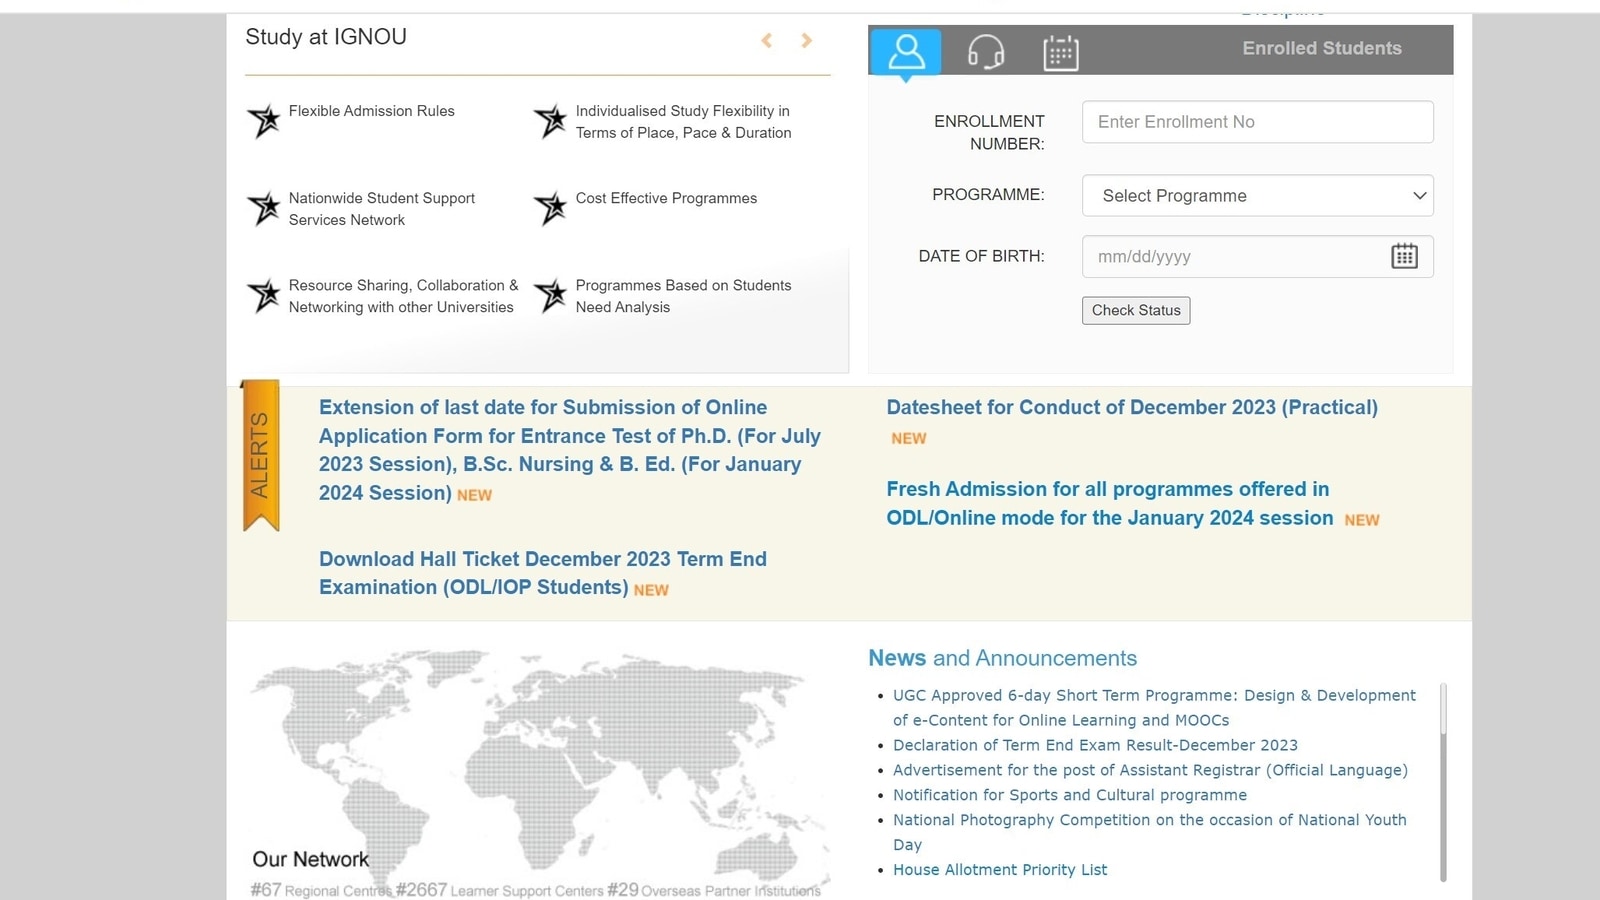Click star icon beside Resource Sharing, Collaboration
This screenshot has height=900, width=1600.
(265, 295)
